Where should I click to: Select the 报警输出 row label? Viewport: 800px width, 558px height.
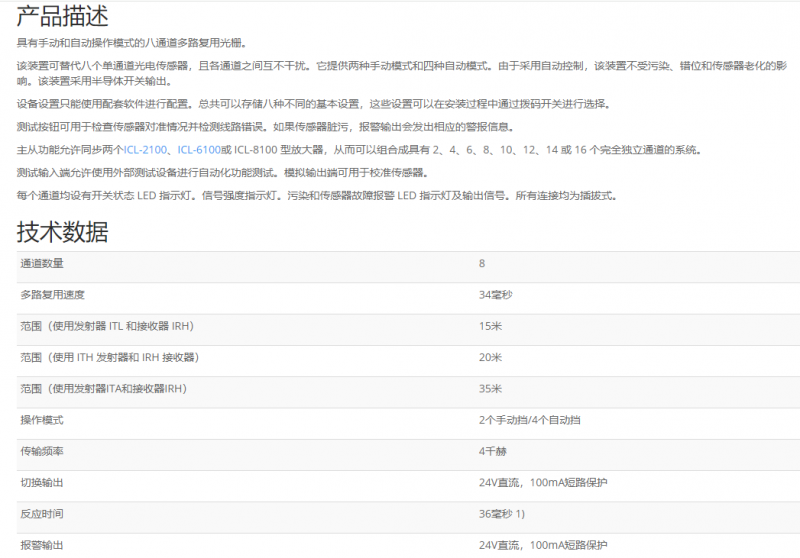click(42, 545)
